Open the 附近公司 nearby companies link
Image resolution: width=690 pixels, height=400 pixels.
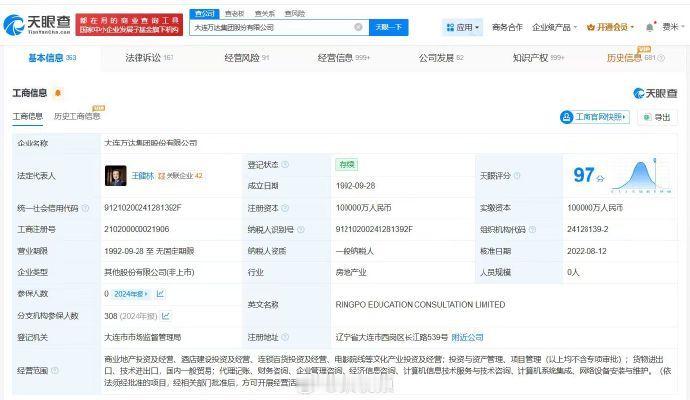(x=467, y=337)
